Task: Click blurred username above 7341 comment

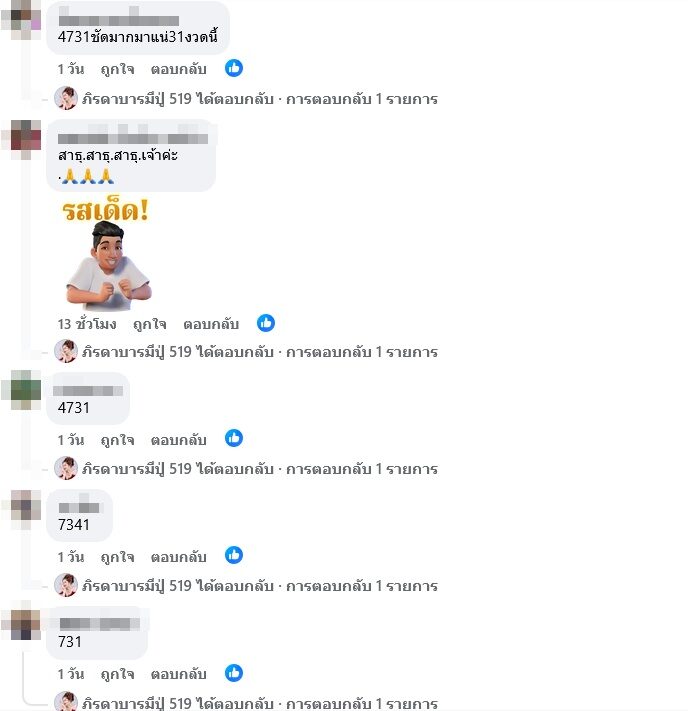Action: pos(79,507)
